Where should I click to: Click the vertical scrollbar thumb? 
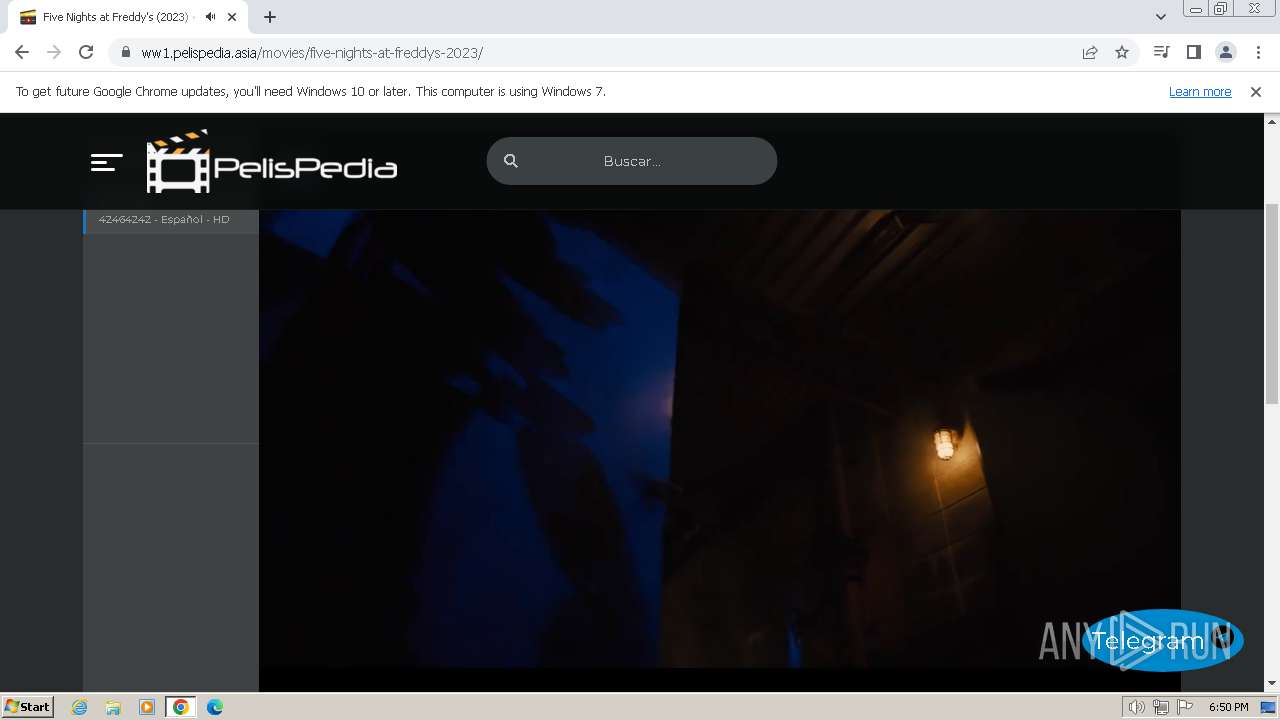(1272, 303)
